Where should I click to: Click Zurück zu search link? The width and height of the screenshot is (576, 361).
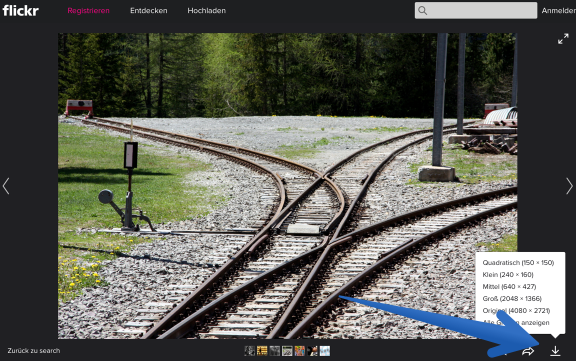(34, 351)
